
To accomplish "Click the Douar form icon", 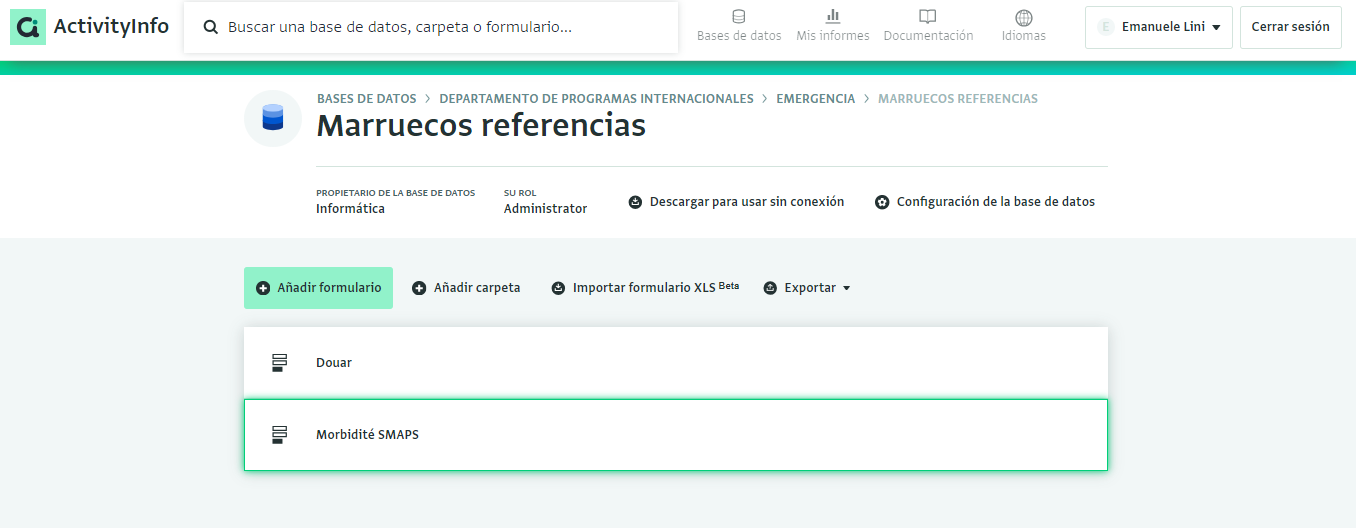I will [279, 363].
